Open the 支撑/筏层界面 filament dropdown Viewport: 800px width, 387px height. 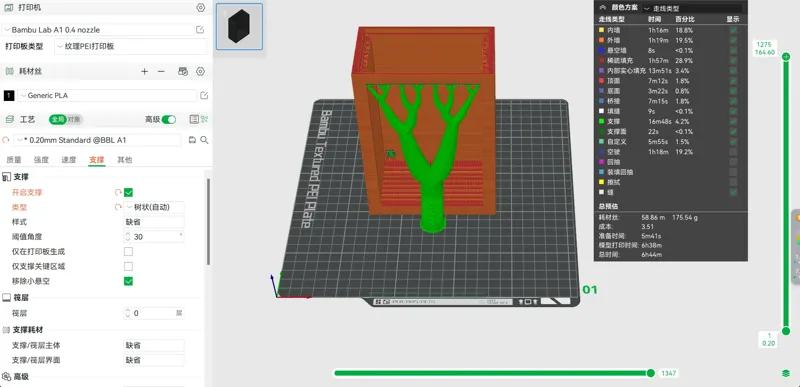tap(154, 360)
